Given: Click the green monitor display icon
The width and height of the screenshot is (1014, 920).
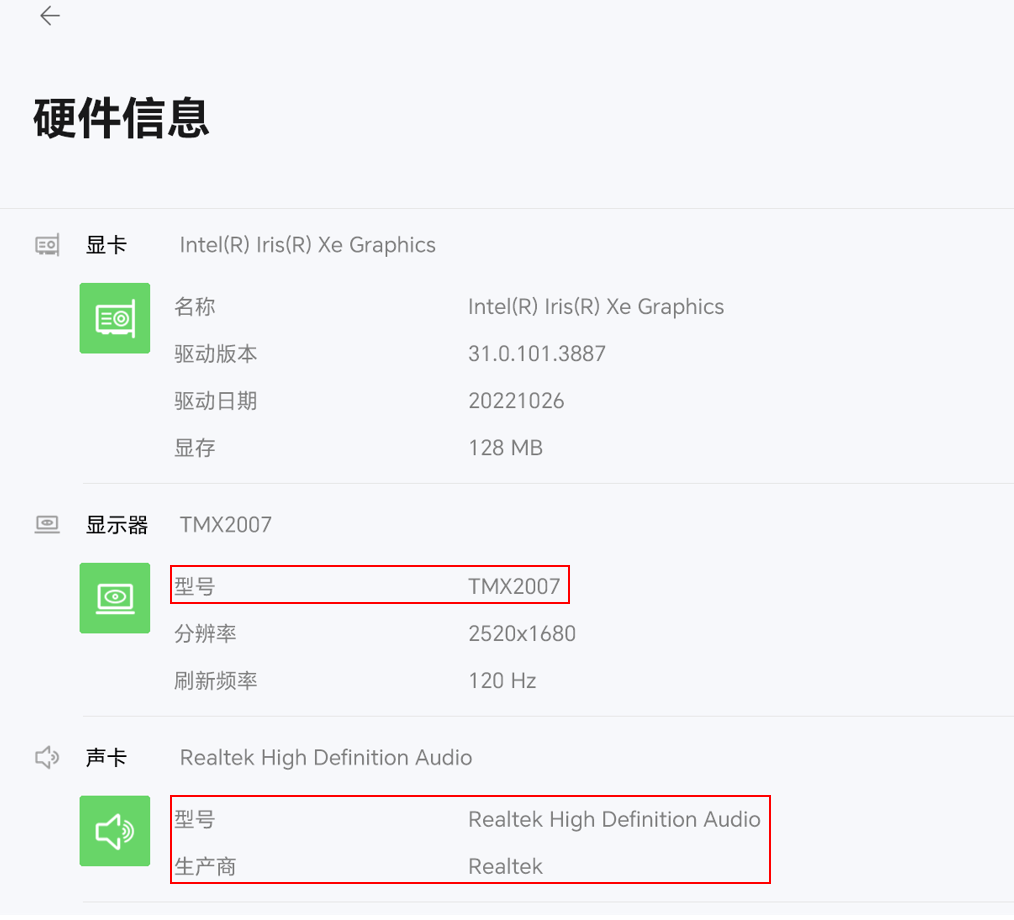Looking at the screenshot, I should point(115,598).
